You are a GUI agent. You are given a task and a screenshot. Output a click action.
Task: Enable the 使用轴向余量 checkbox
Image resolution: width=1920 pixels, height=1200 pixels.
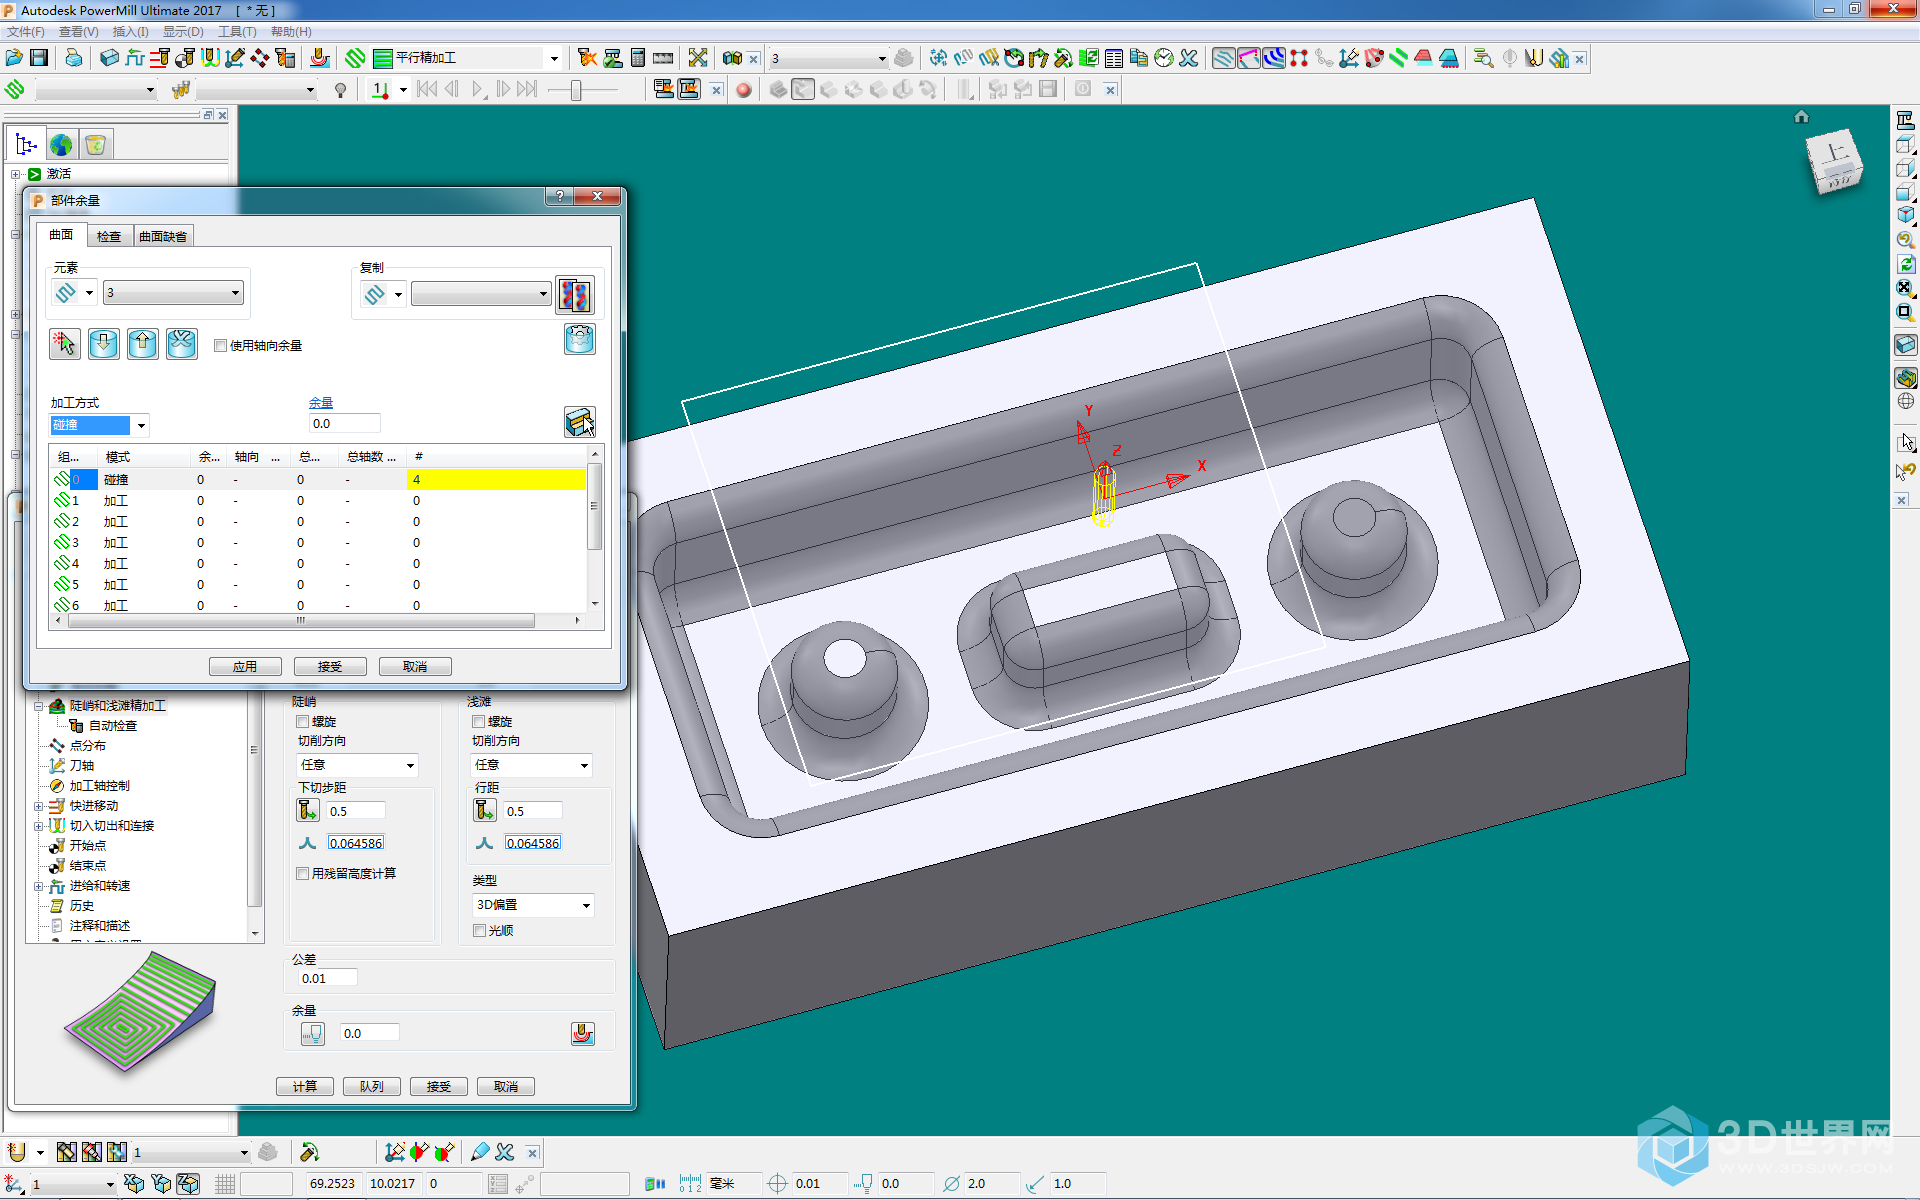220,346
